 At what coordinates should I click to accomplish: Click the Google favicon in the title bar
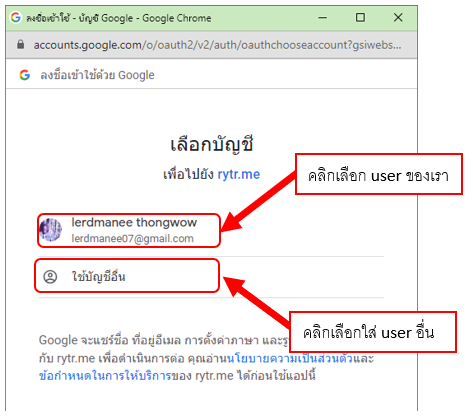15,17
